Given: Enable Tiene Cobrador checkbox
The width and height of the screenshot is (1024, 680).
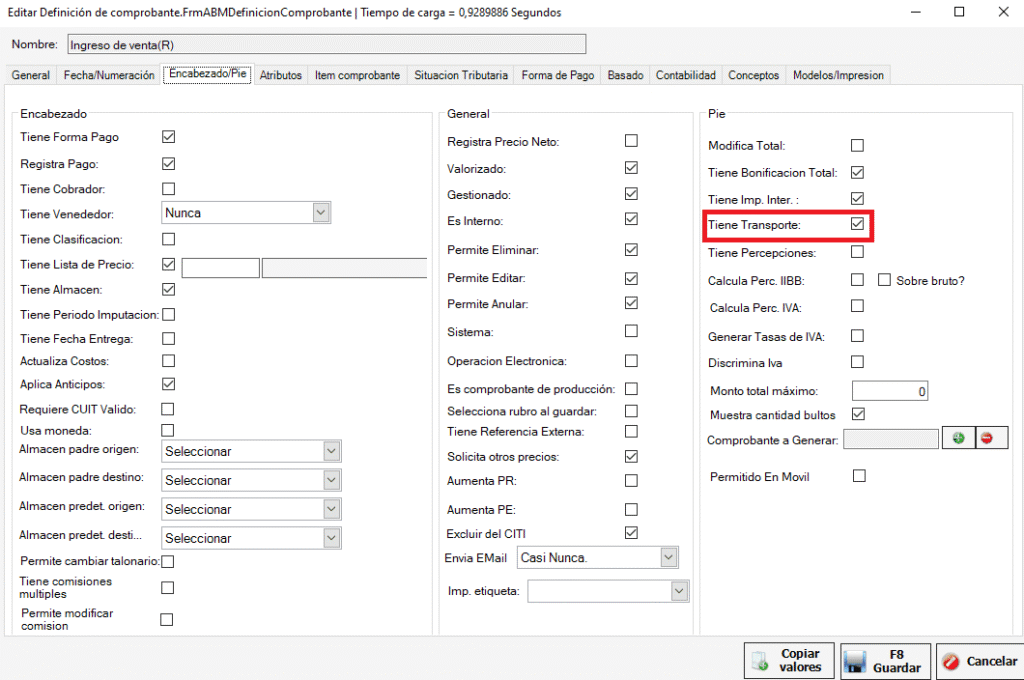Looking at the screenshot, I should (x=168, y=188).
